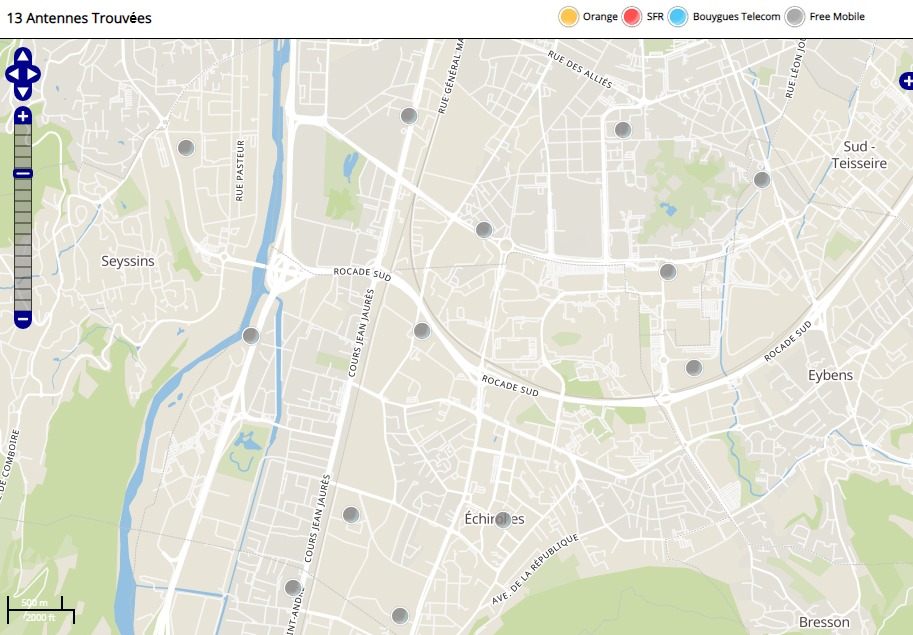Toggle the Free Mobile operator filter
Image resolution: width=913 pixels, height=635 pixels.
point(795,17)
